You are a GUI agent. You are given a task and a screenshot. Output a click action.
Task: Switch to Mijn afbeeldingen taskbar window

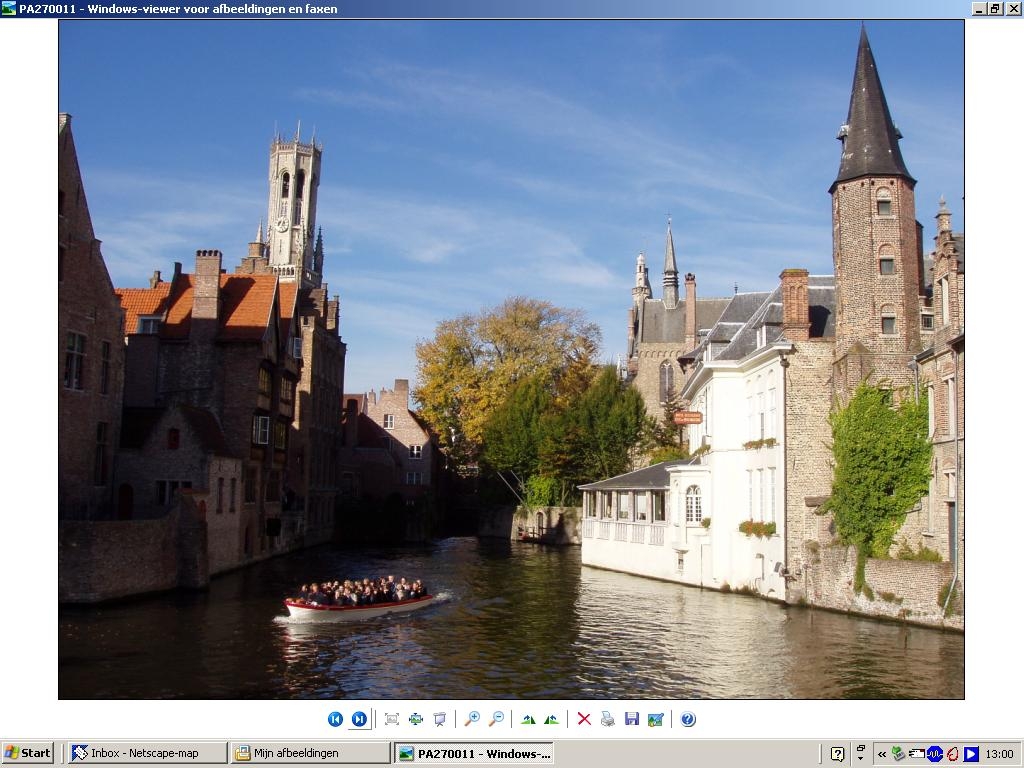pos(310,753)
